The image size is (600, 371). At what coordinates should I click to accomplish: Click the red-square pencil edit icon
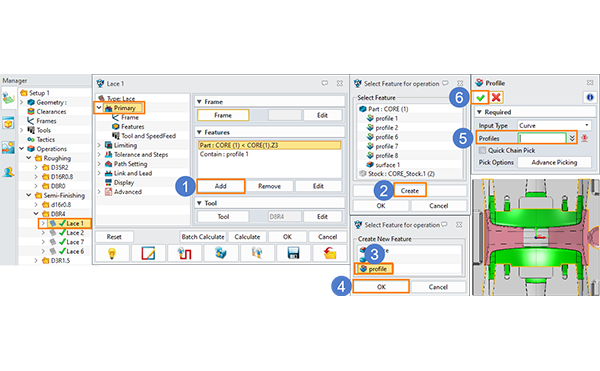148,253
